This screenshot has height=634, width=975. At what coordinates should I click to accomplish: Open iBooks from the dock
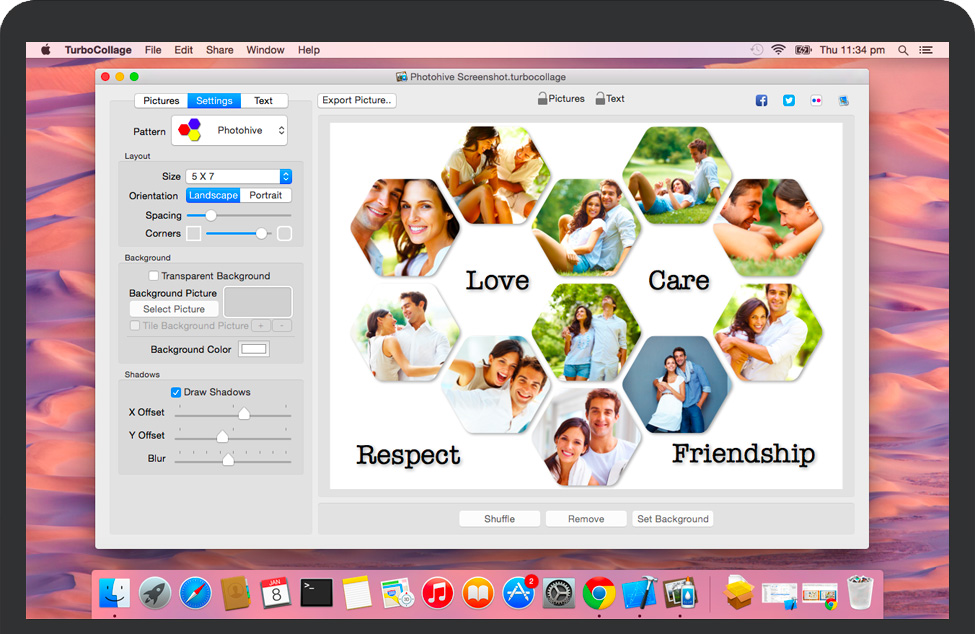point(478,593)
